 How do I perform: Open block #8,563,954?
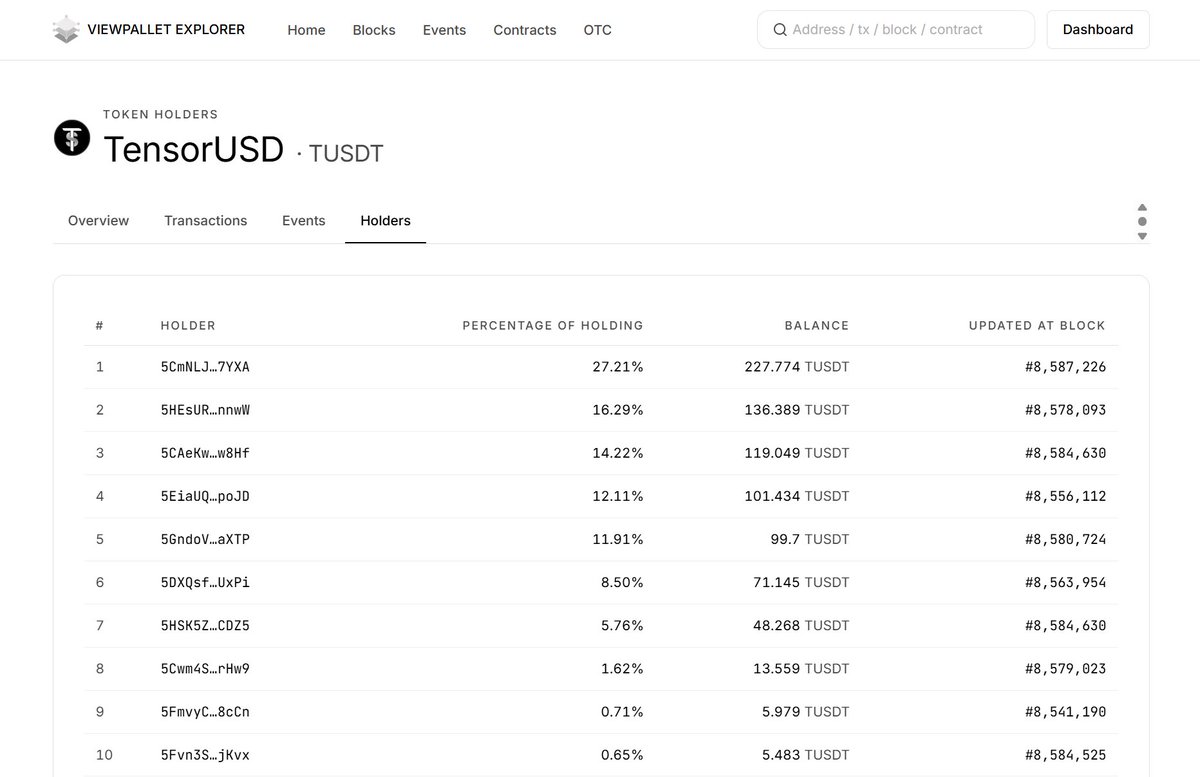[x=1065, y=582]
